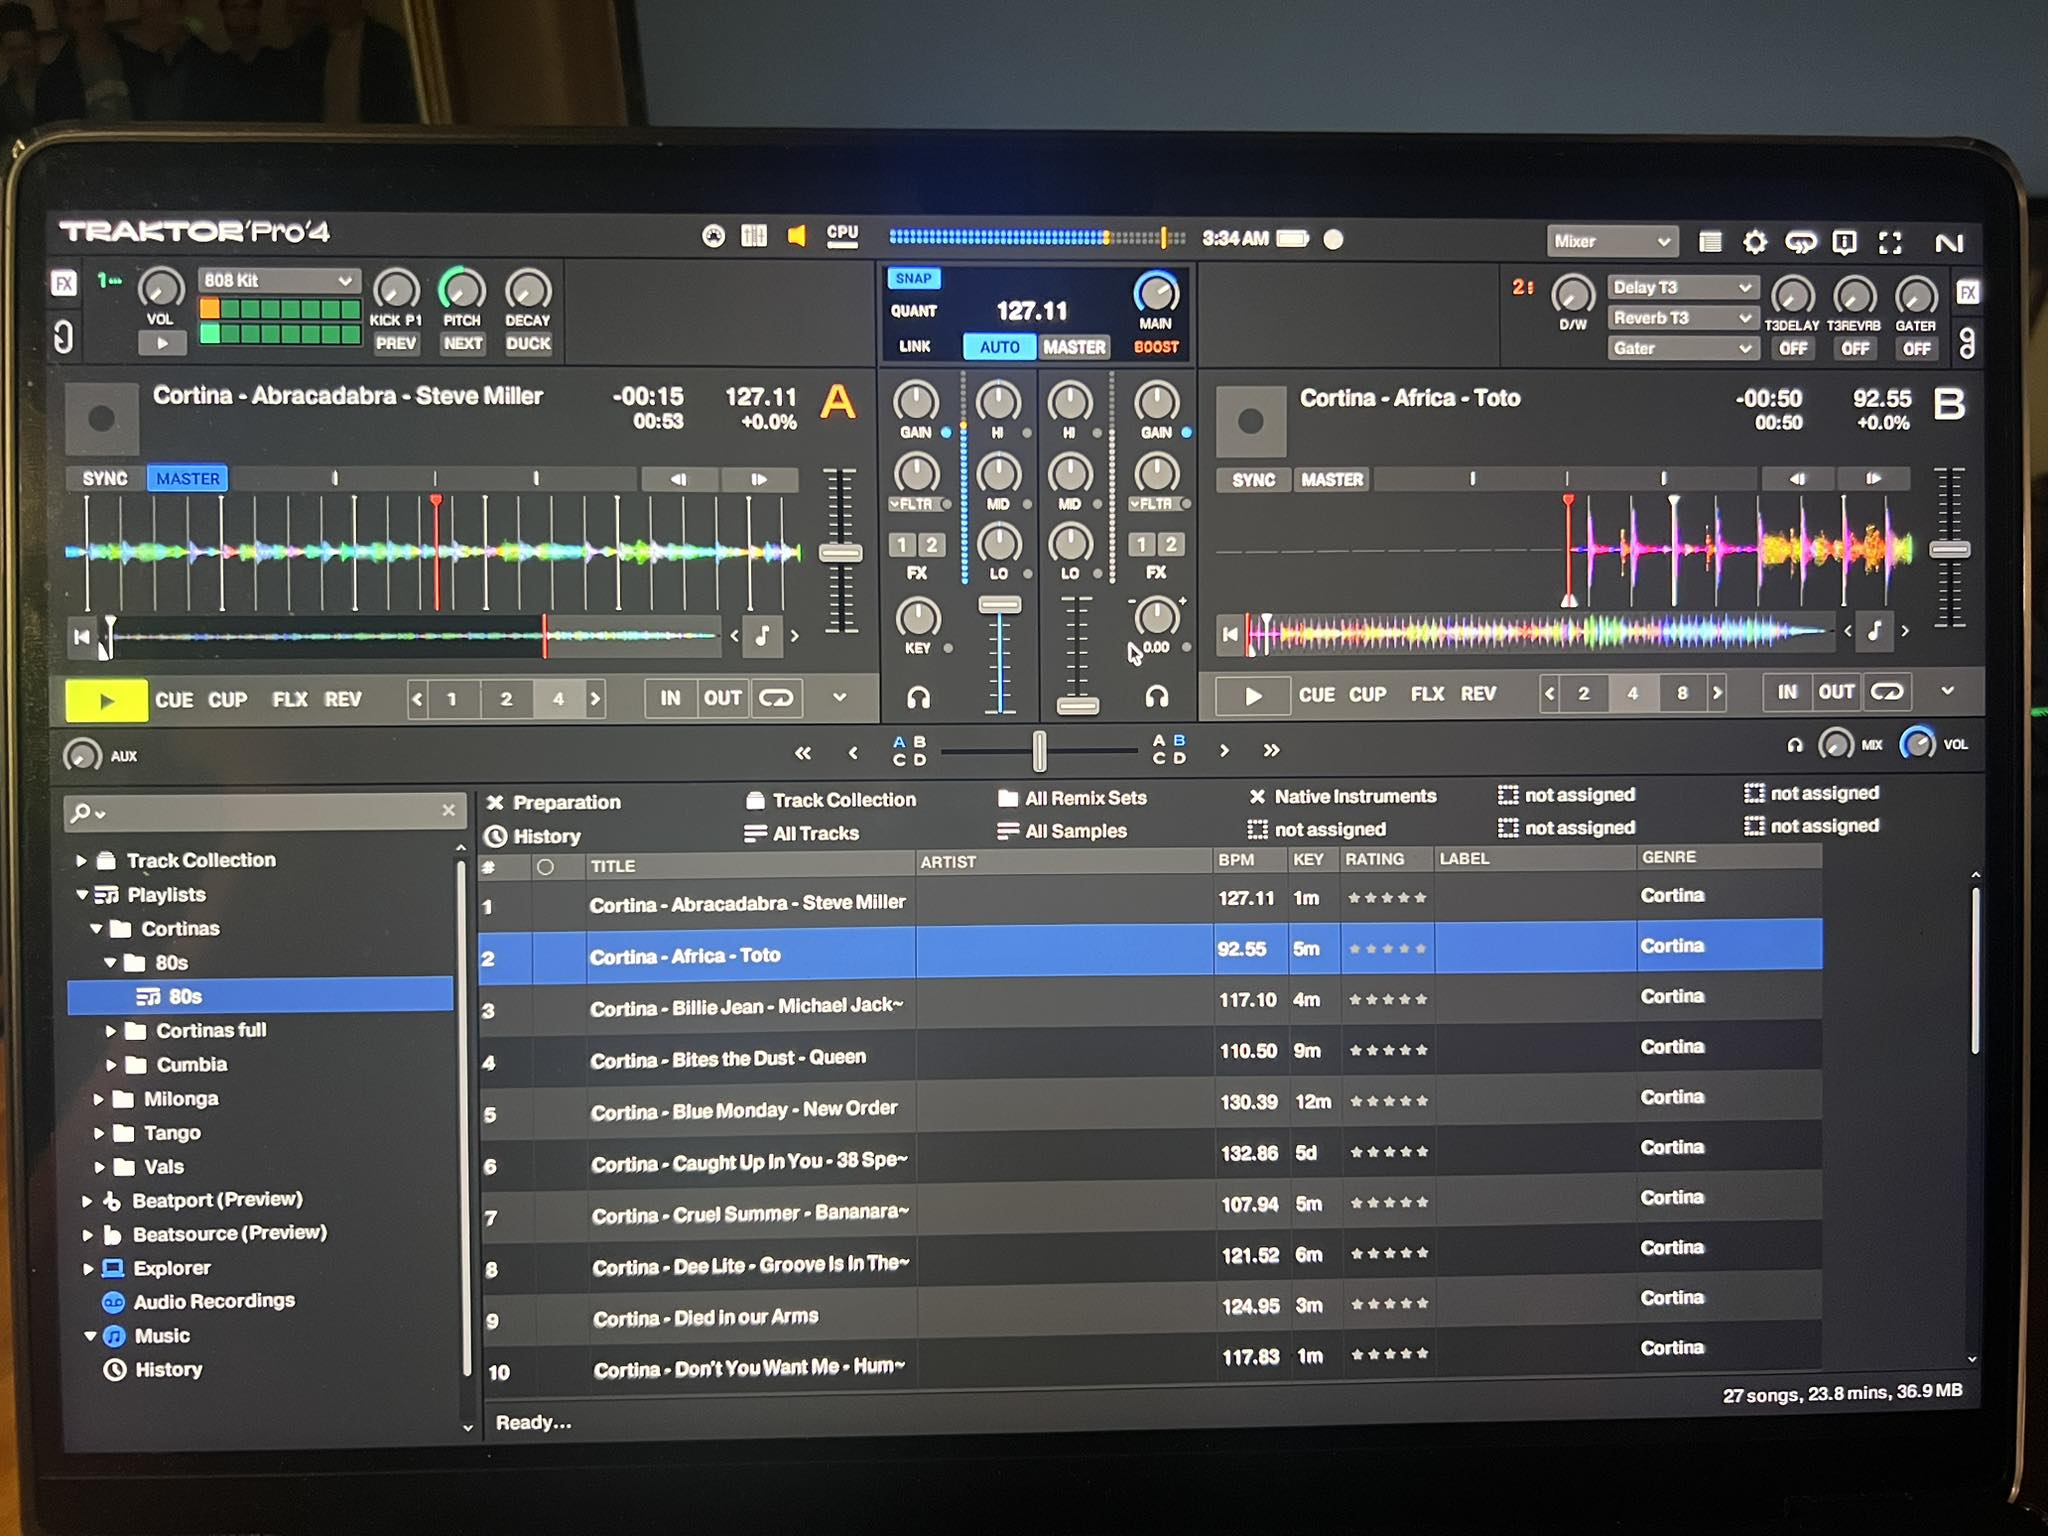The width and height of the screenshot is (2048, 1536).
Task: Toggle MASTER on Deck B
Action: [1332, 480]
